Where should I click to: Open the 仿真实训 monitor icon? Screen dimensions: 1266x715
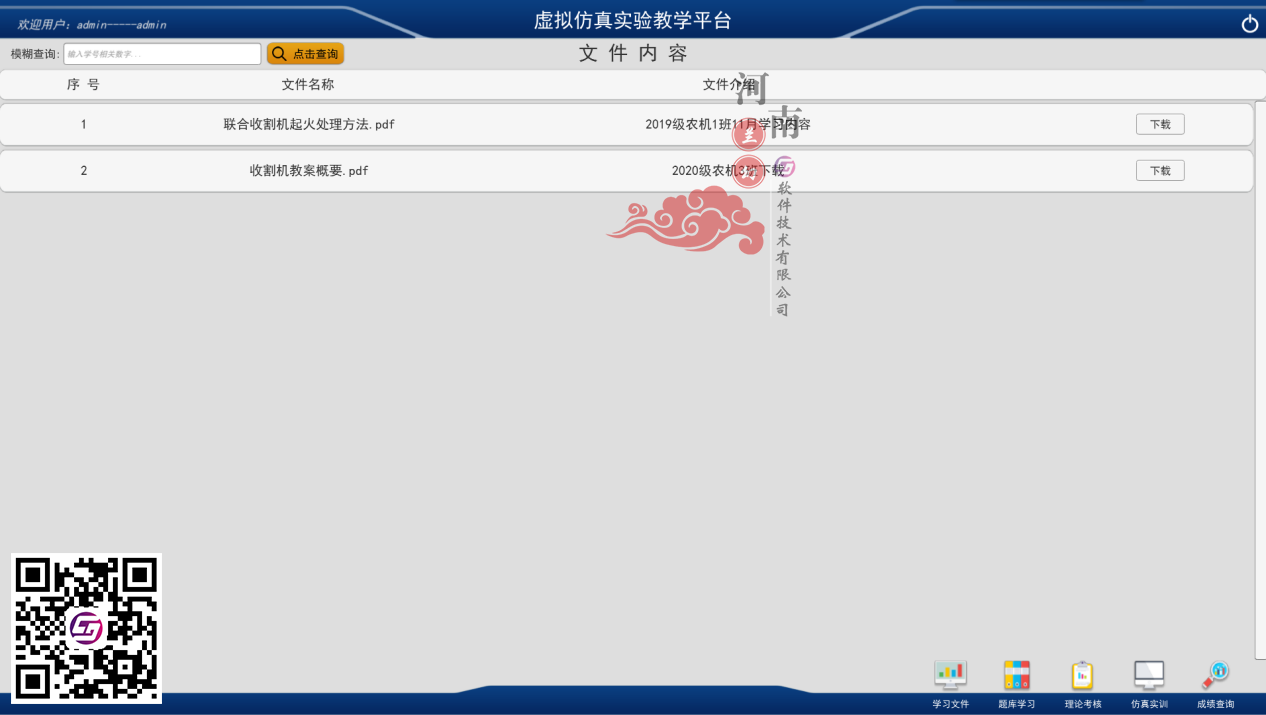[1148, 674]
